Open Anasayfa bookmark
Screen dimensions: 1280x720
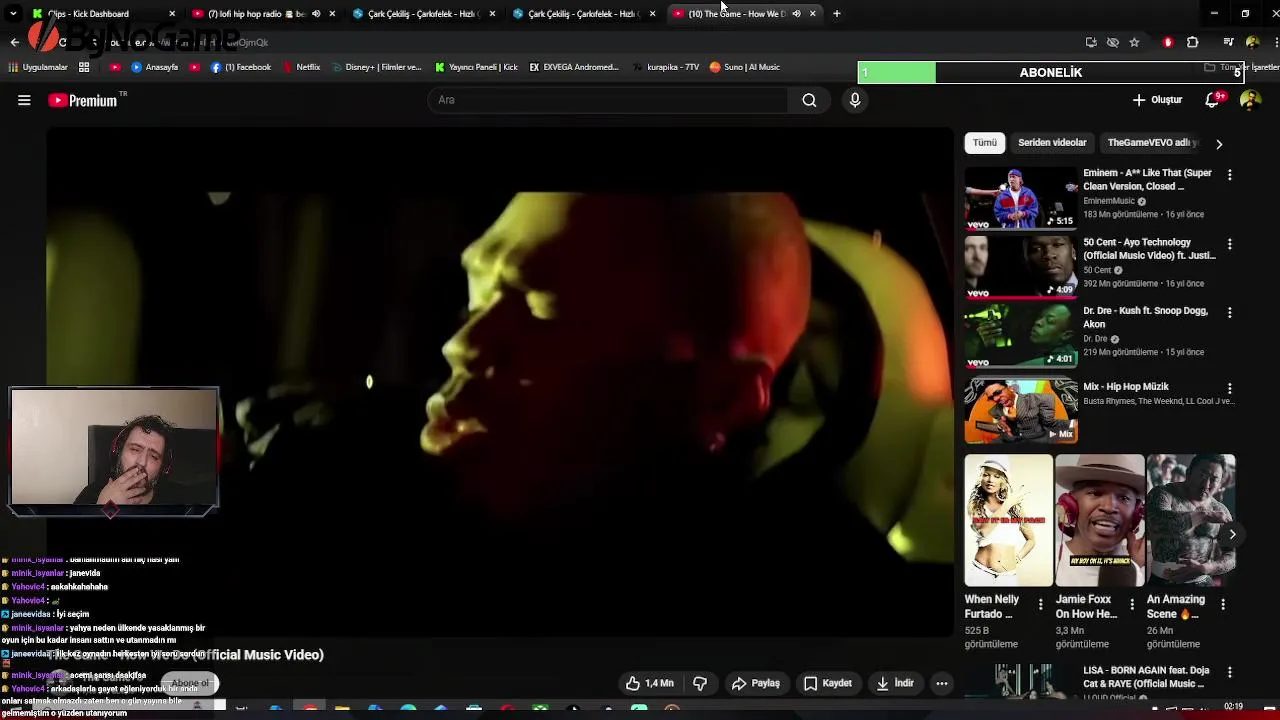(x=155, y=67)
